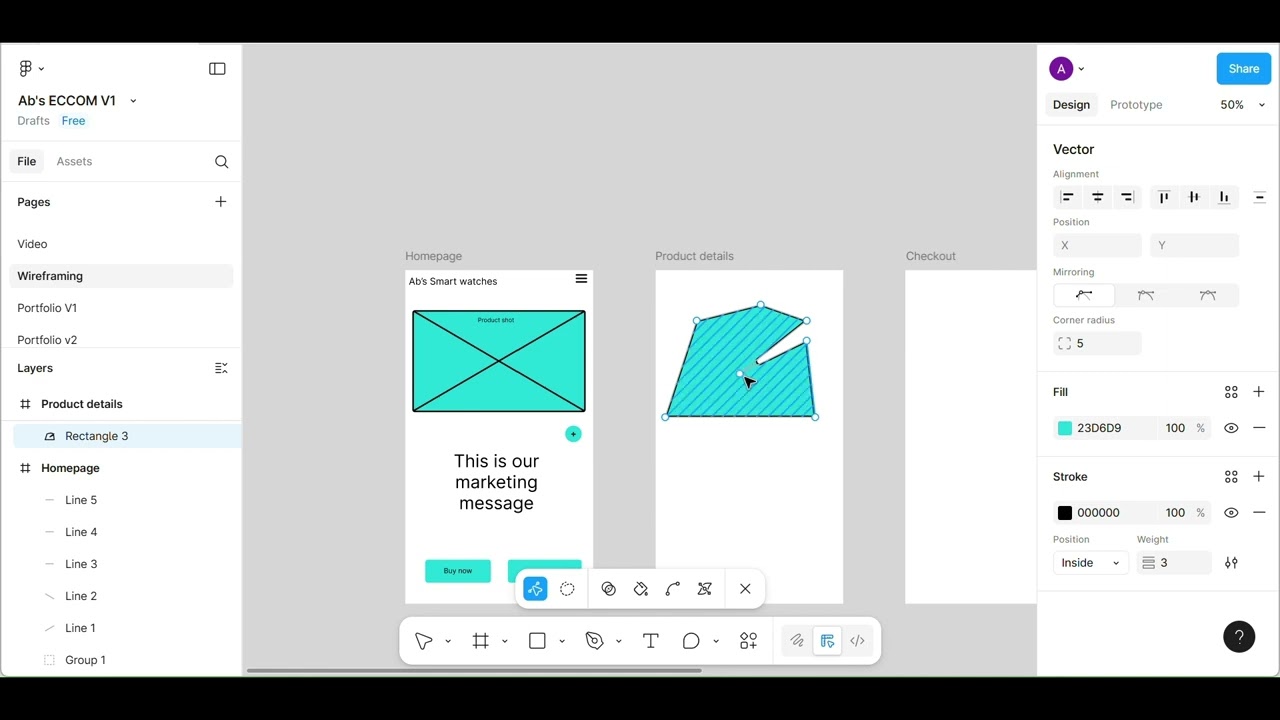Expand Frame tool options chevron

(505, 641)
